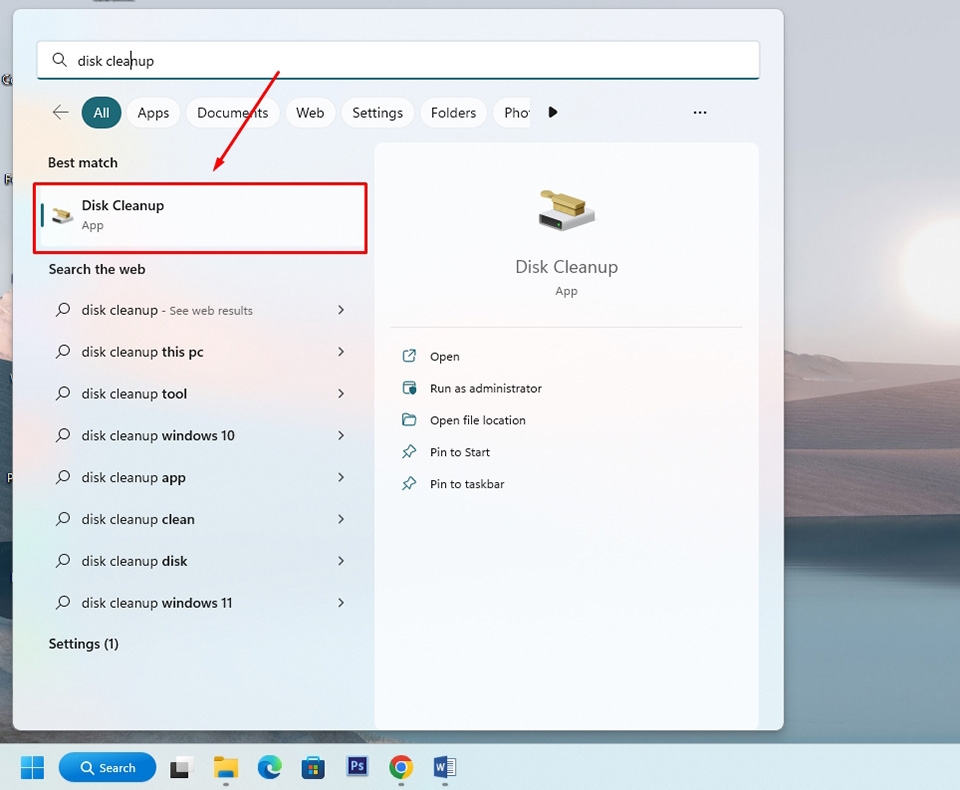Switch to the Web filter tab

(310, 113)
